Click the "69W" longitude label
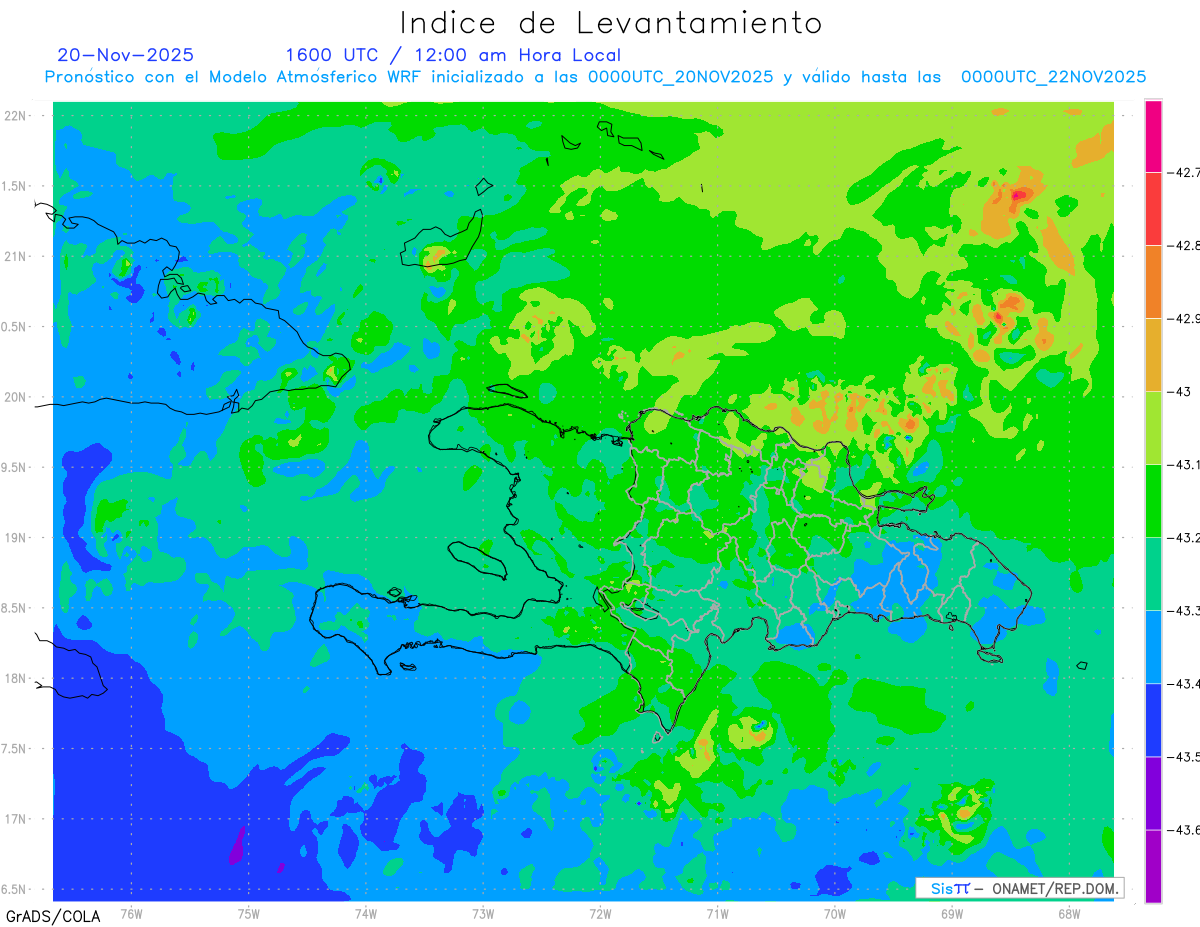 pyautogui.click(x=951, y=912)
